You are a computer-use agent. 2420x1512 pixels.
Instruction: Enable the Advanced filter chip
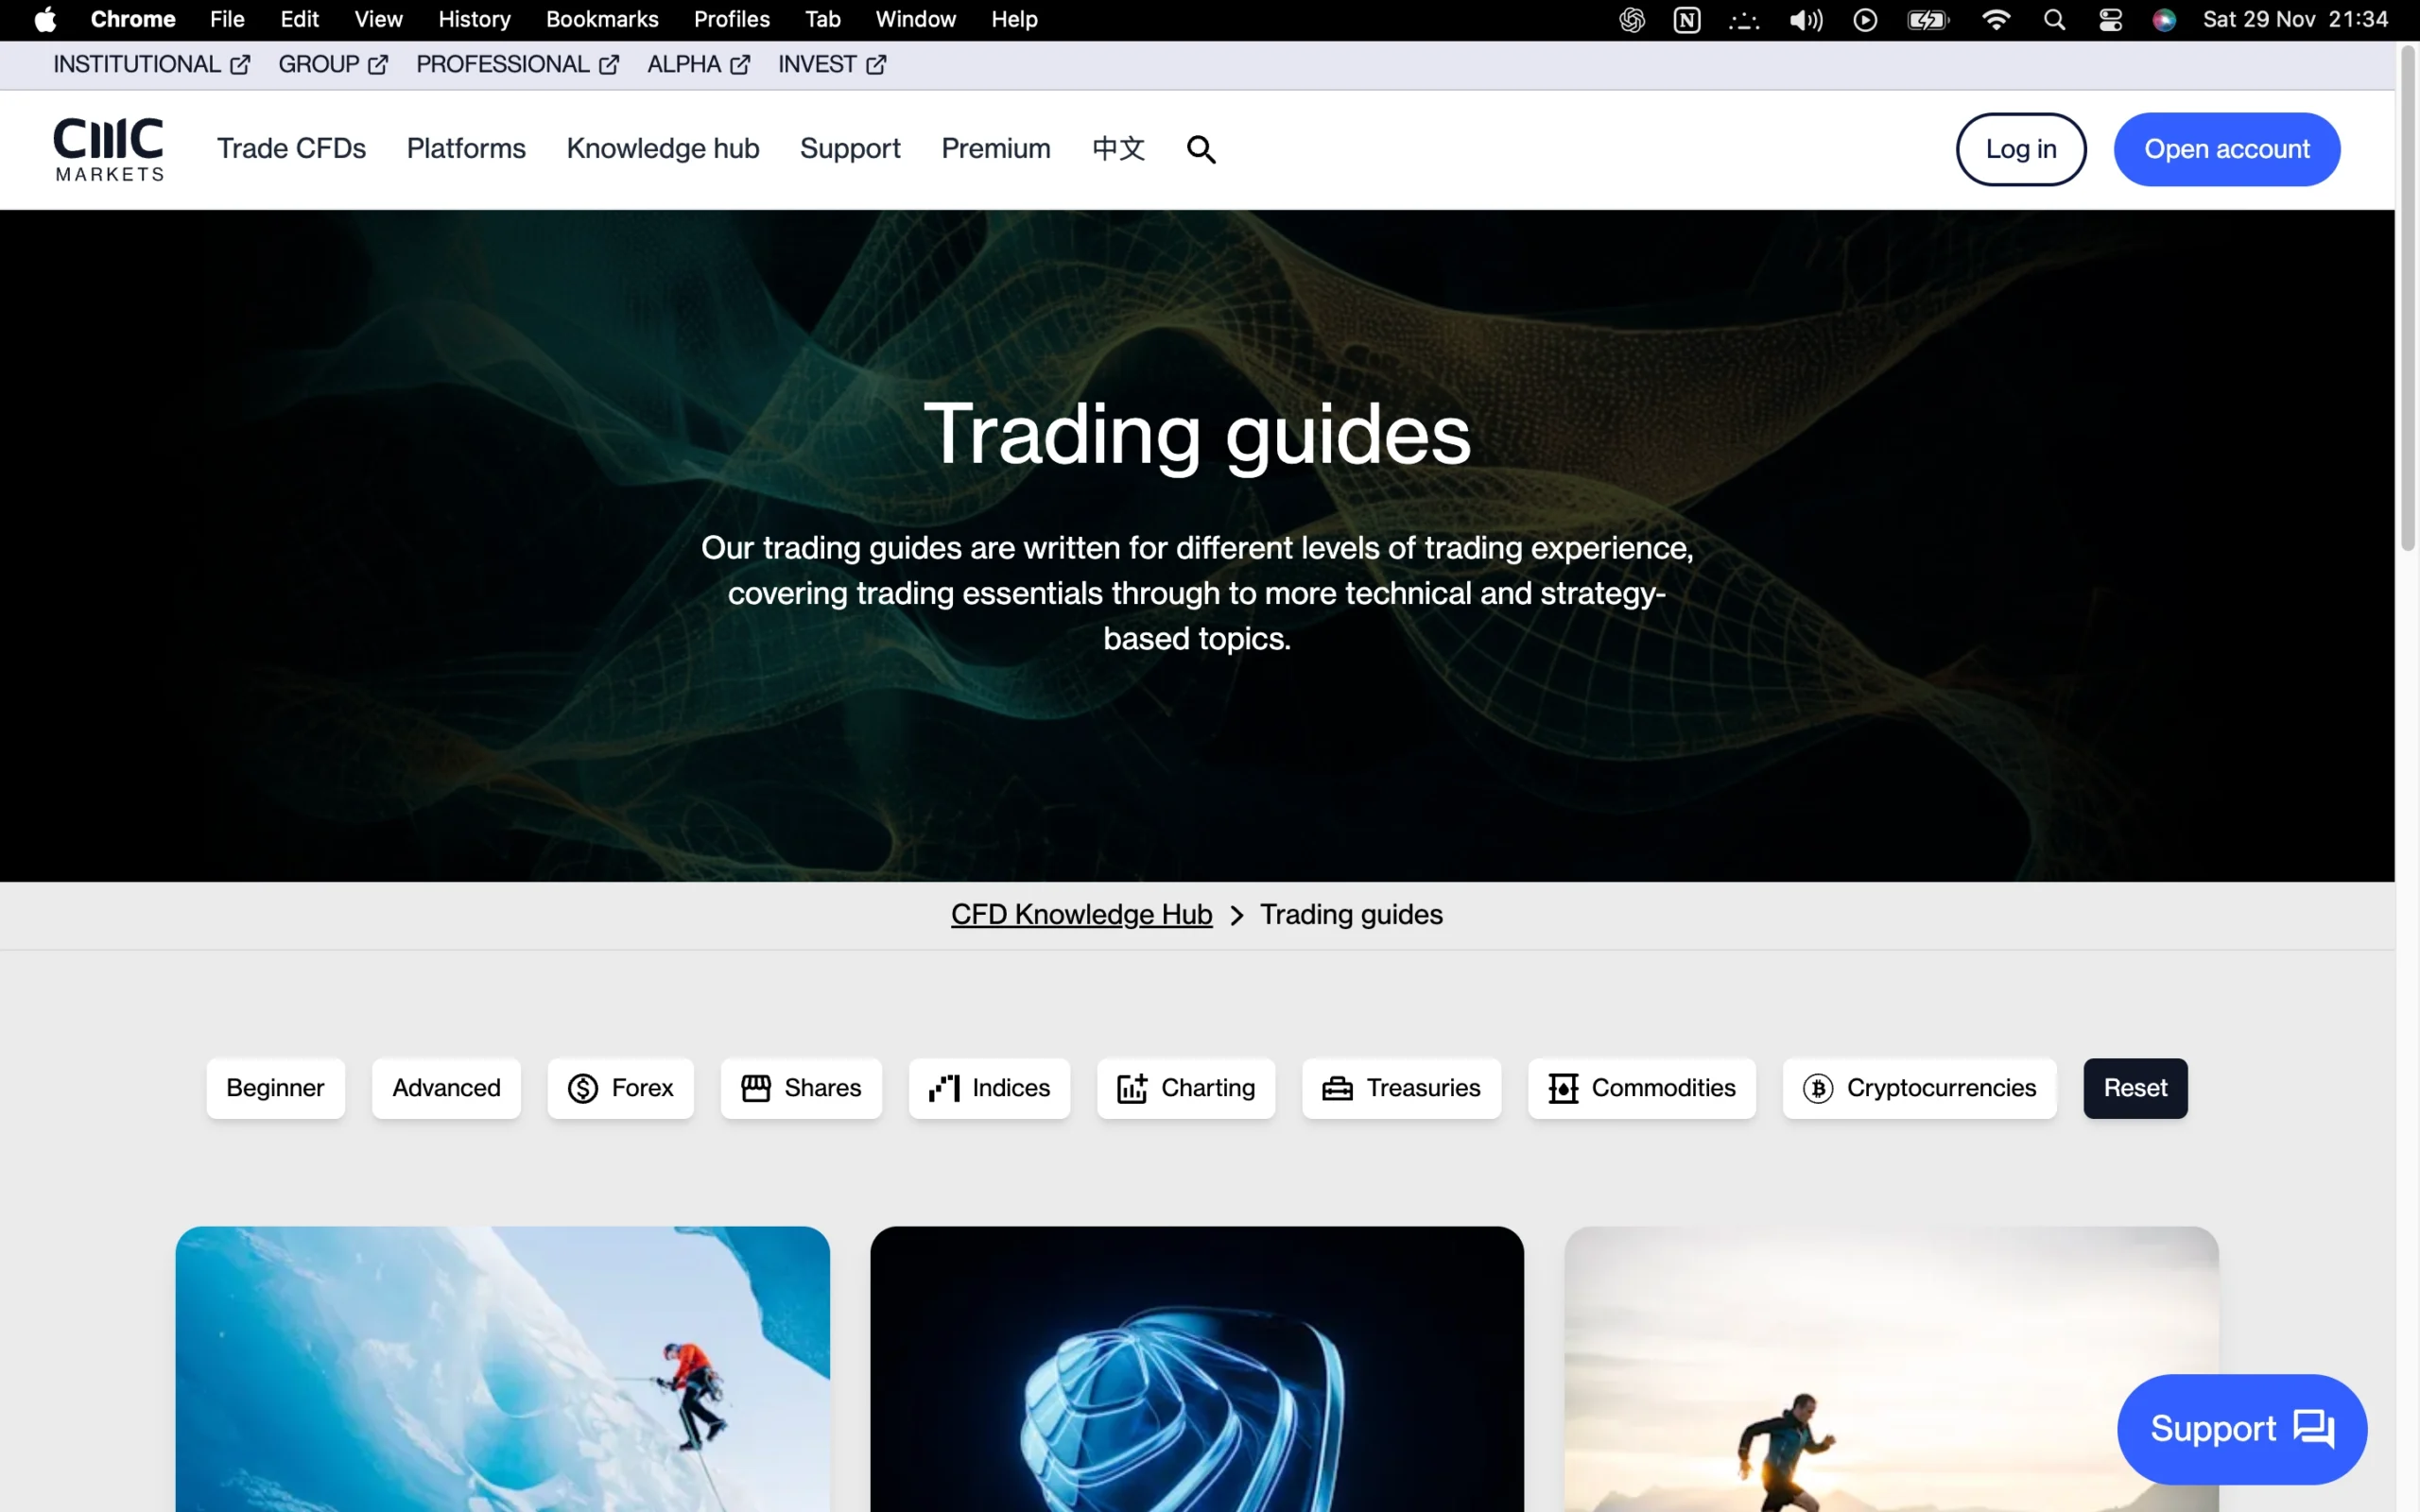(445, 1088)
